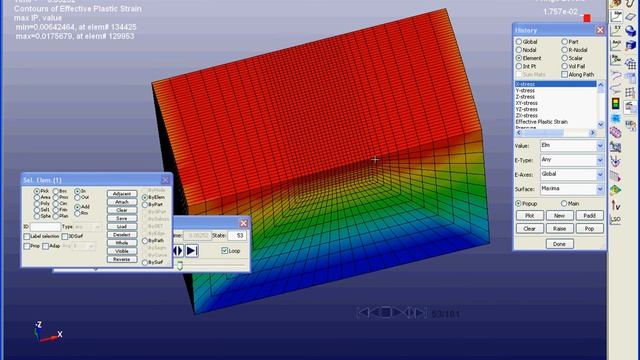Image resolution: width=640 pixels, height=360 pixels.
Task: Click the vector arrow V icon
Action: (x=616, y=205)
